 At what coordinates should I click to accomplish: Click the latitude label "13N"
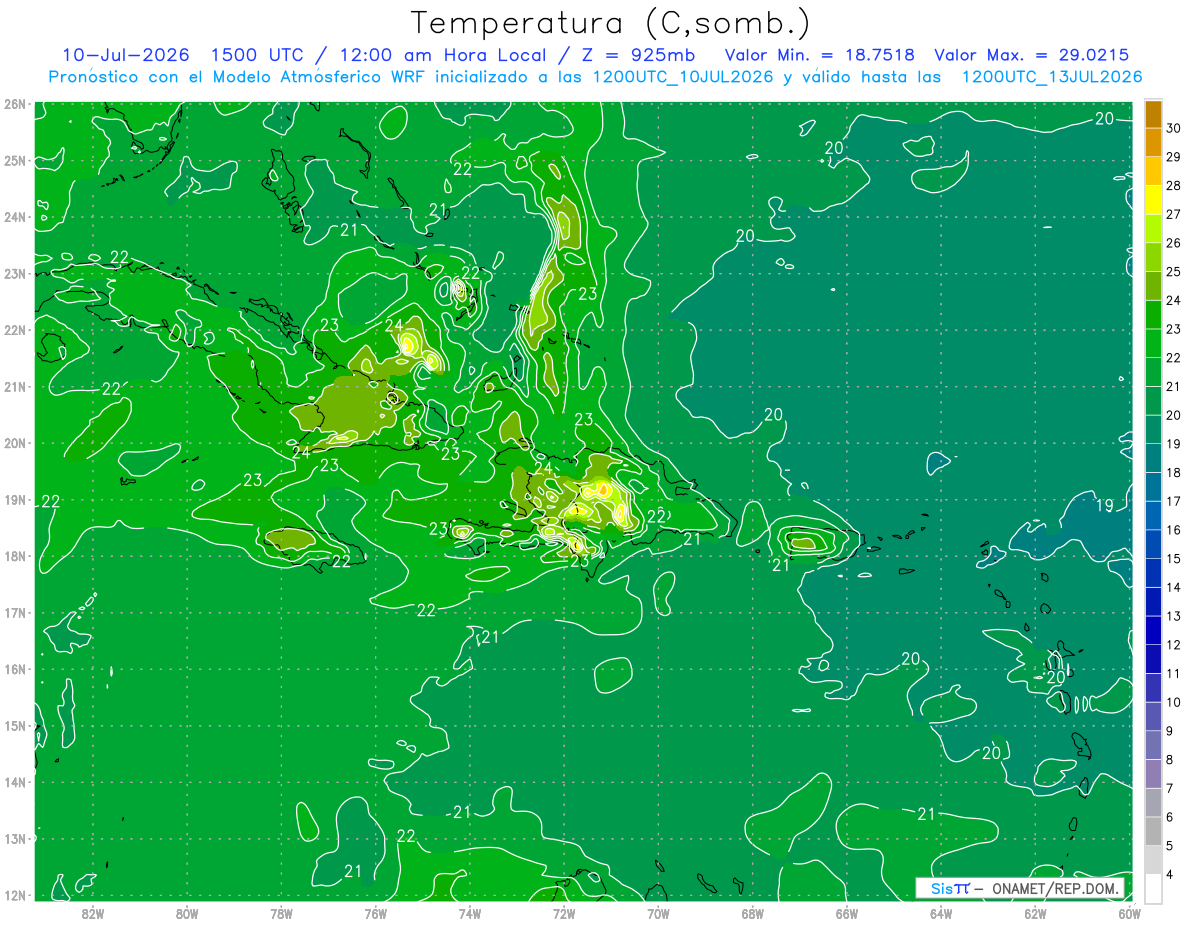[14, 838]
